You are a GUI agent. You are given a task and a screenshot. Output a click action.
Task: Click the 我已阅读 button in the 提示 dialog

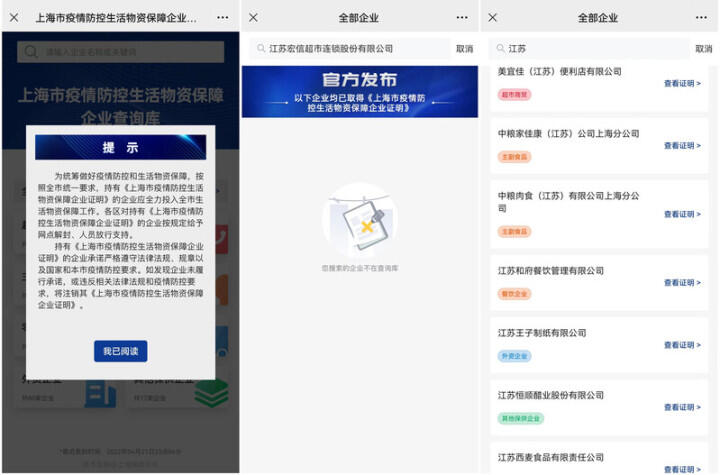pos(121,351)
